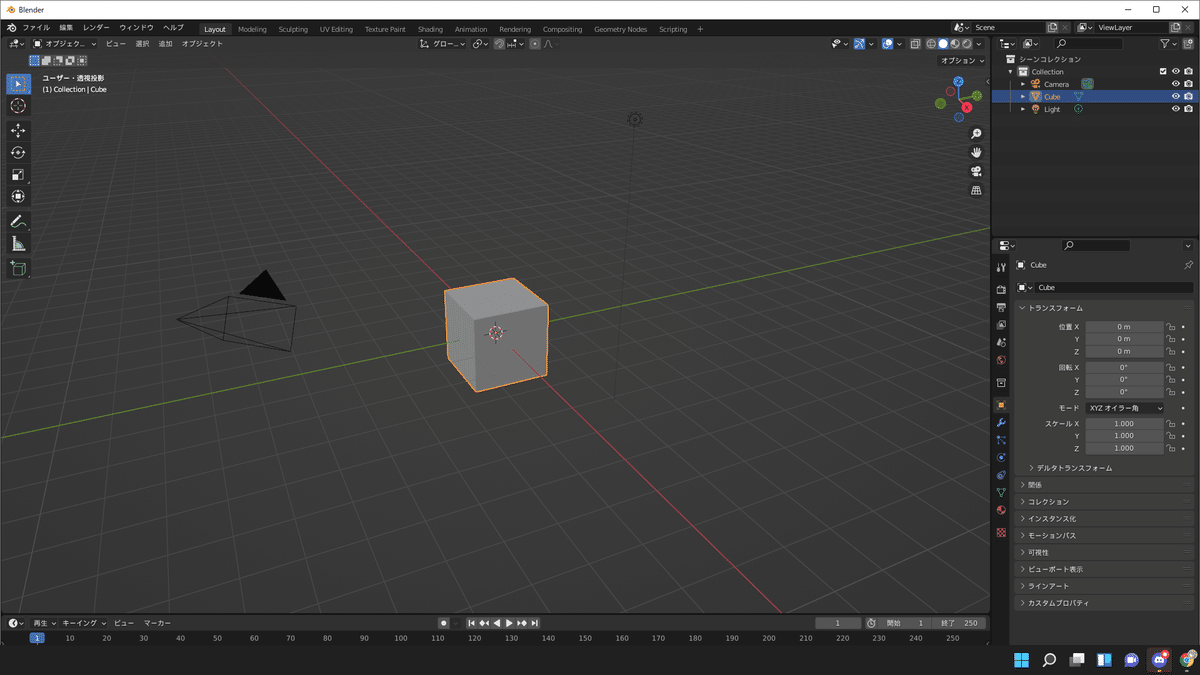Open the Material properties tab
This screenshot has width=1200, height=675.
tap(1001, 510)
